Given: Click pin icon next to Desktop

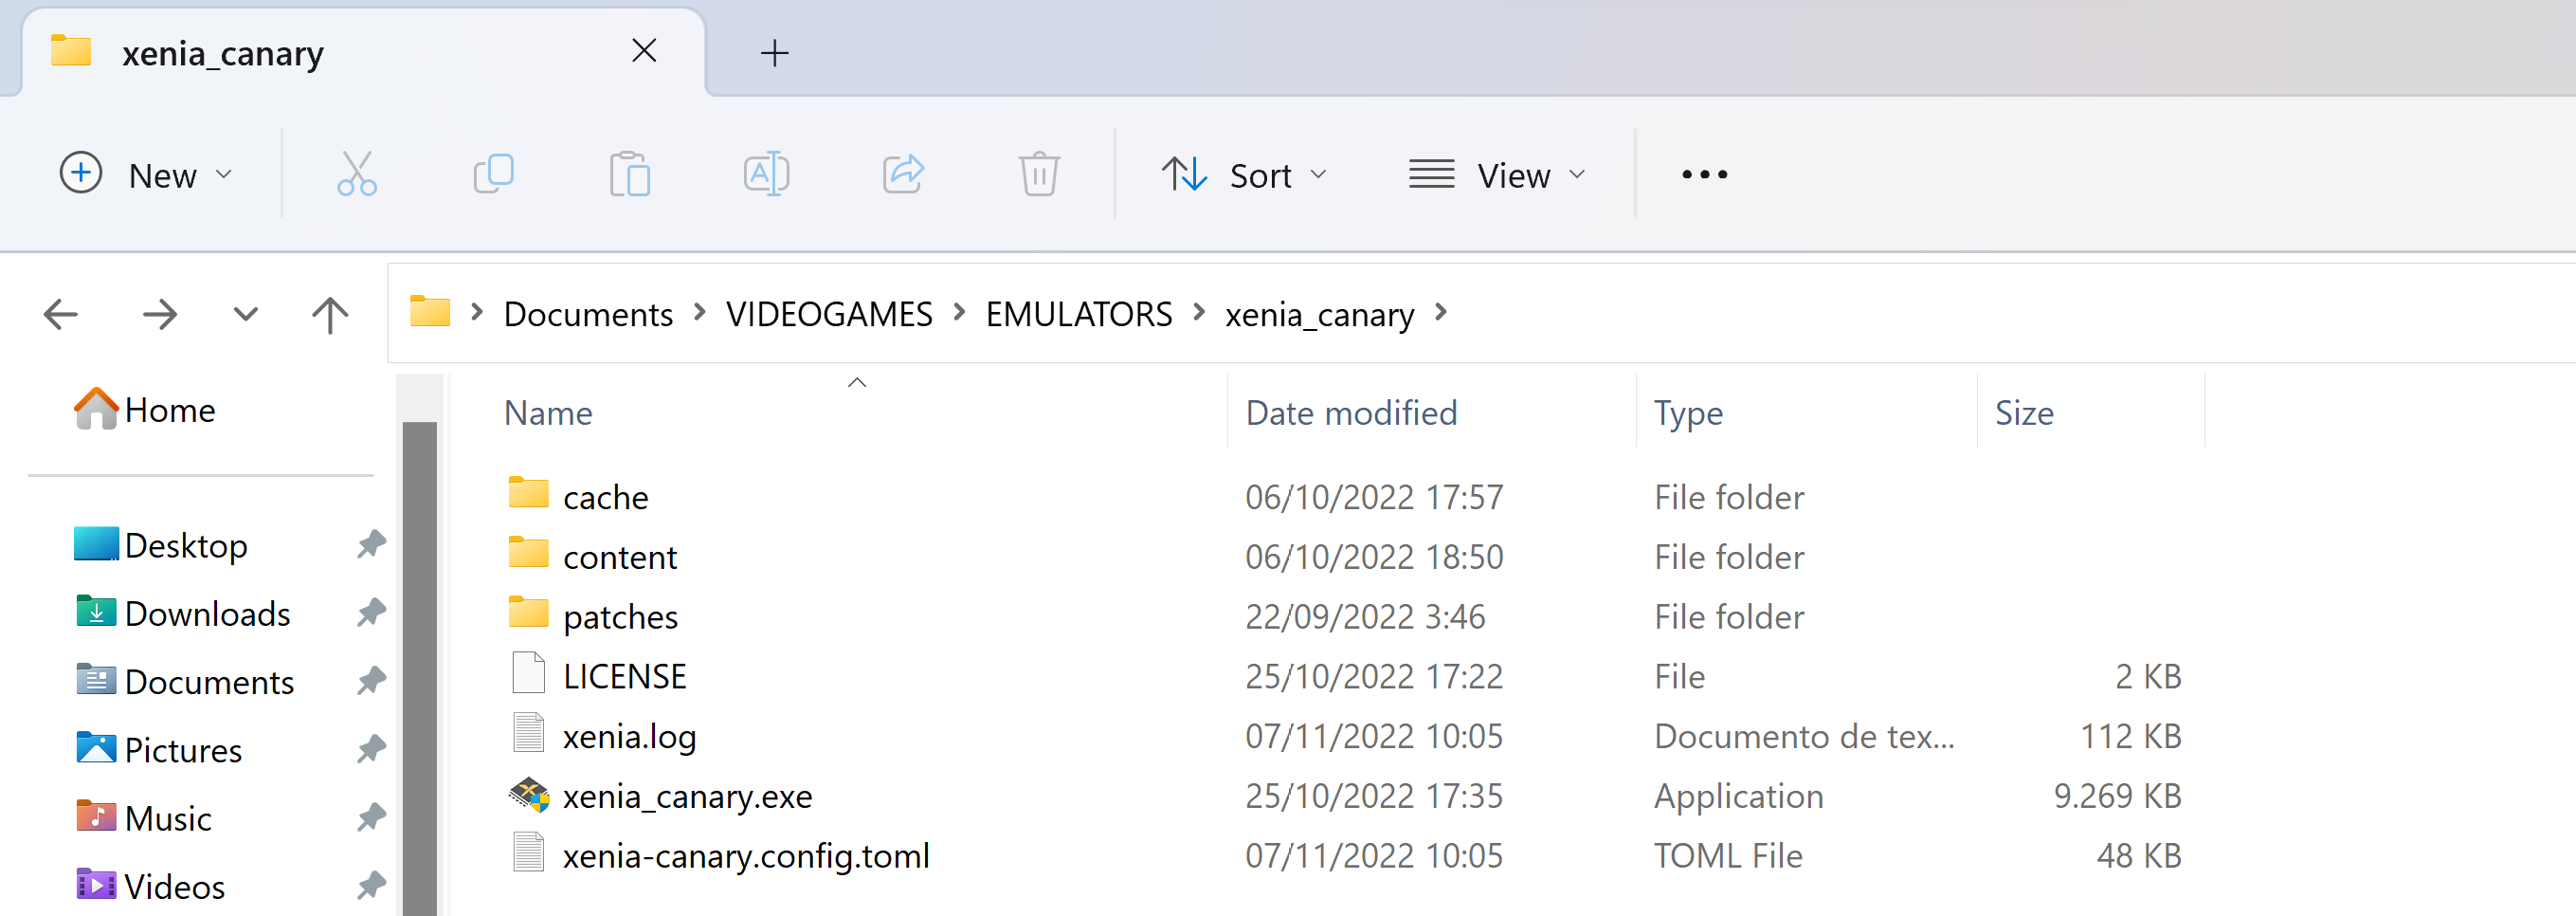Looking at the screenshot, I should point(371,545).
